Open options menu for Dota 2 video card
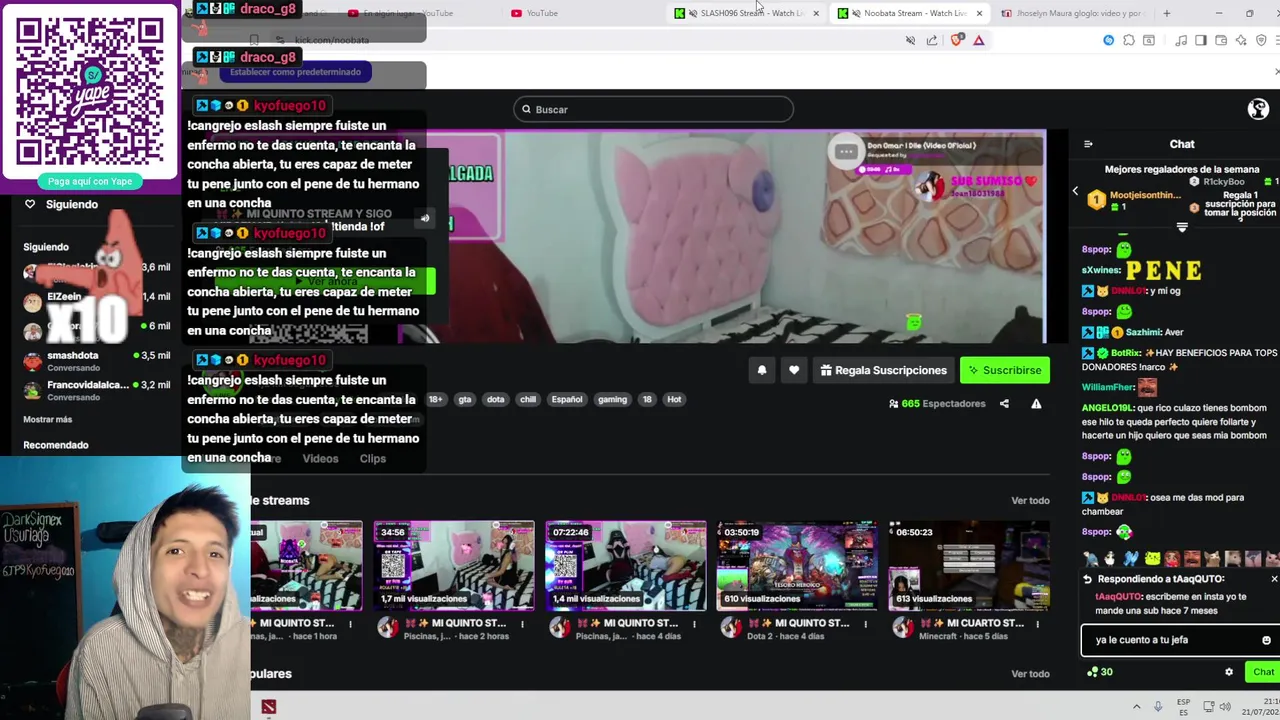 pyautogui.click(x=866, y=623)
